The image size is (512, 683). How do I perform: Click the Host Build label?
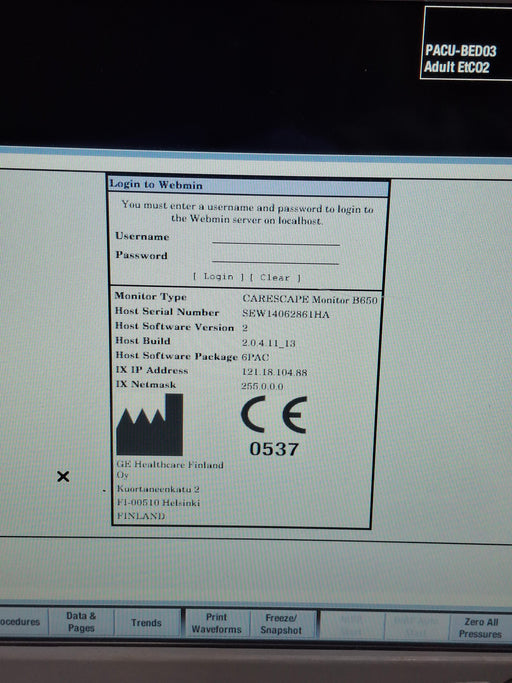tap(142, 341)
